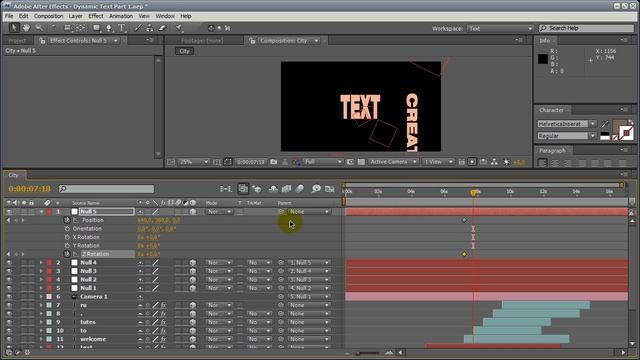
Task: Select the Clone Stamp tool
Action: pos(150,28)
